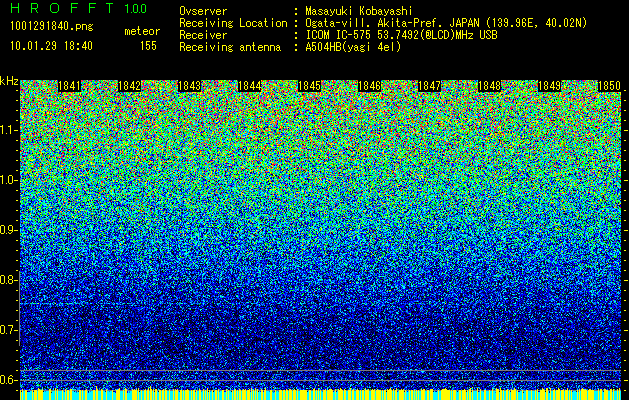Click the 1843 time marker
Image resolution: width=629 pixels, height=400 pixels.
189,86
